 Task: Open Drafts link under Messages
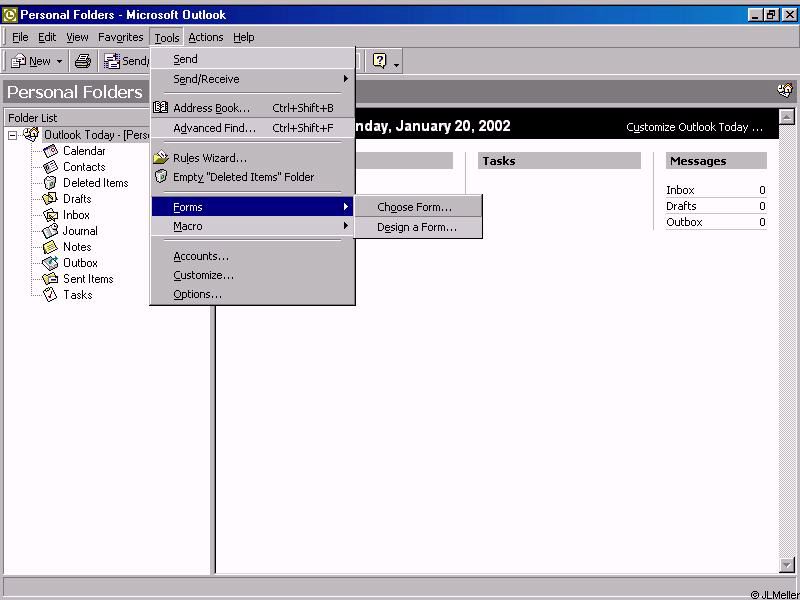coord(681,206)
